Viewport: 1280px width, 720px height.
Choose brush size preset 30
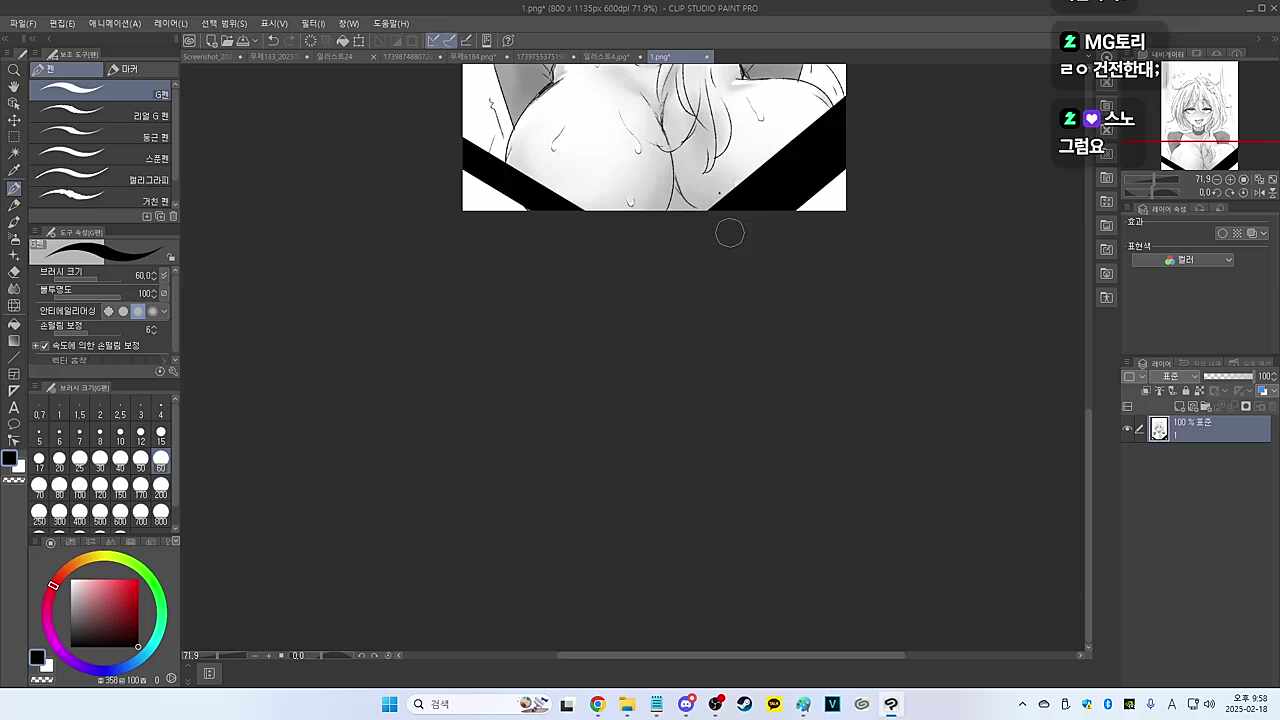(100, 461)
